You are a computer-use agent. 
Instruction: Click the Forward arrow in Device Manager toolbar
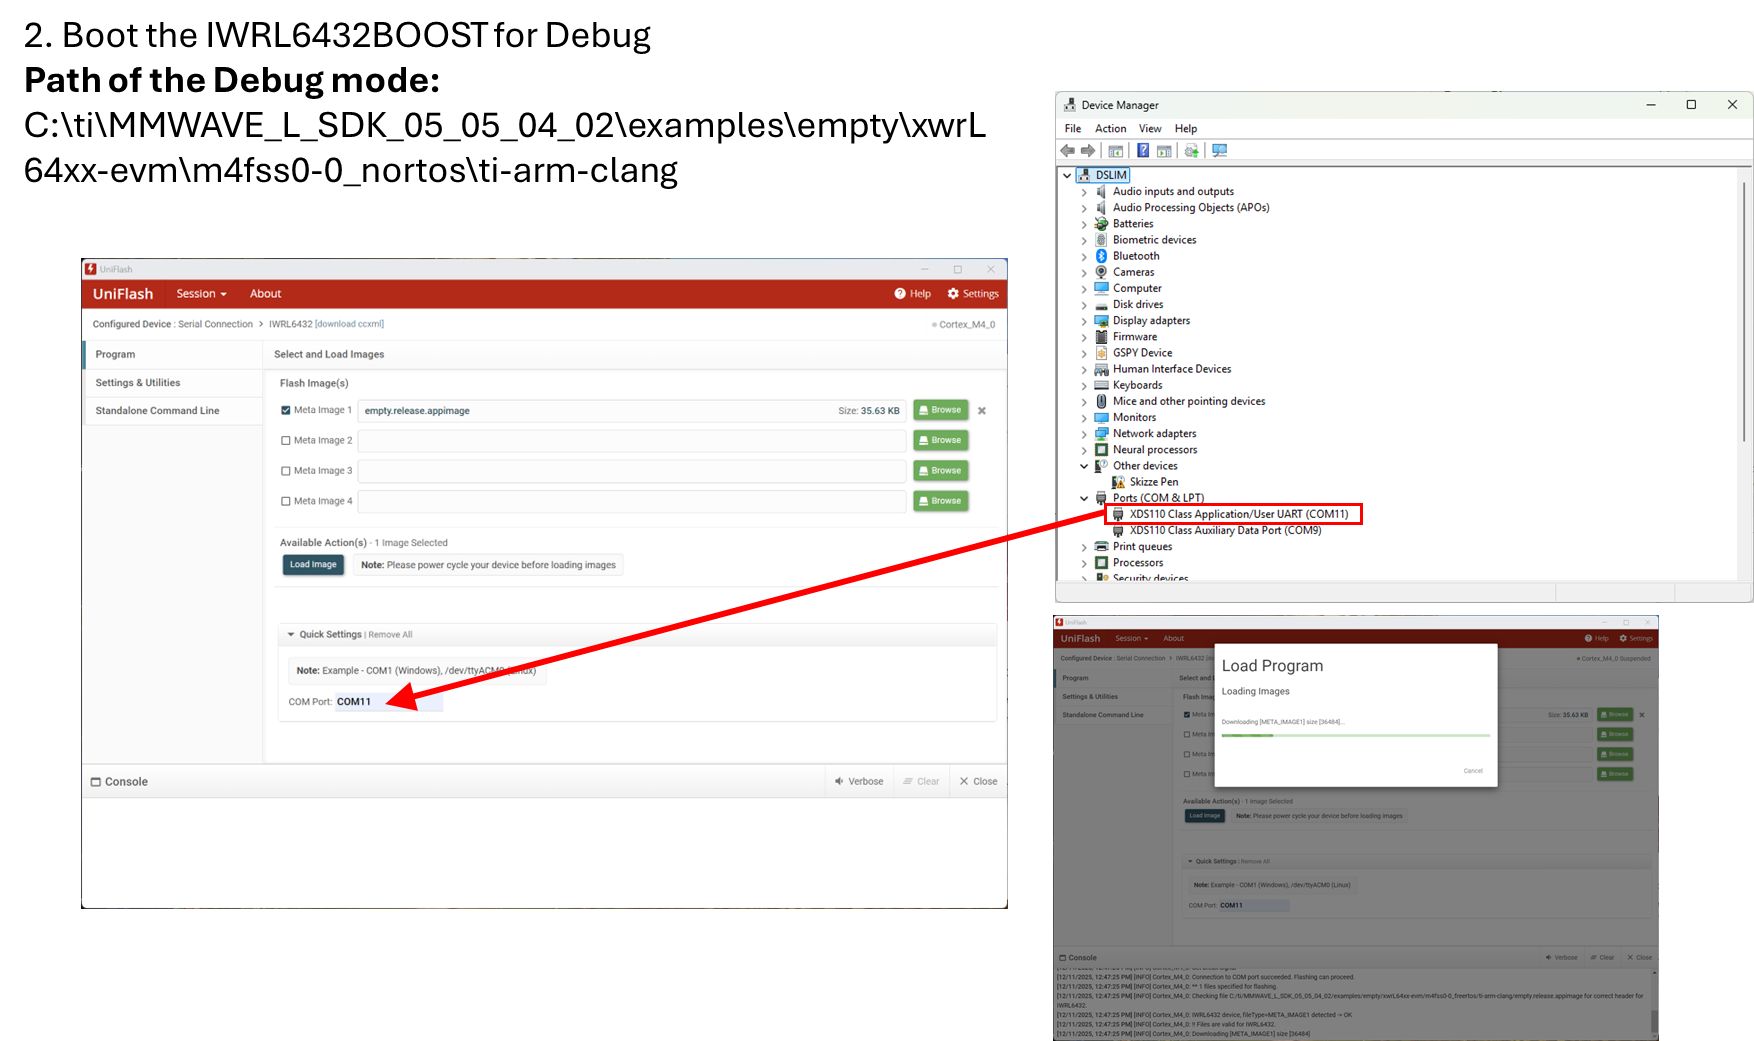(x=1088, y=151)
